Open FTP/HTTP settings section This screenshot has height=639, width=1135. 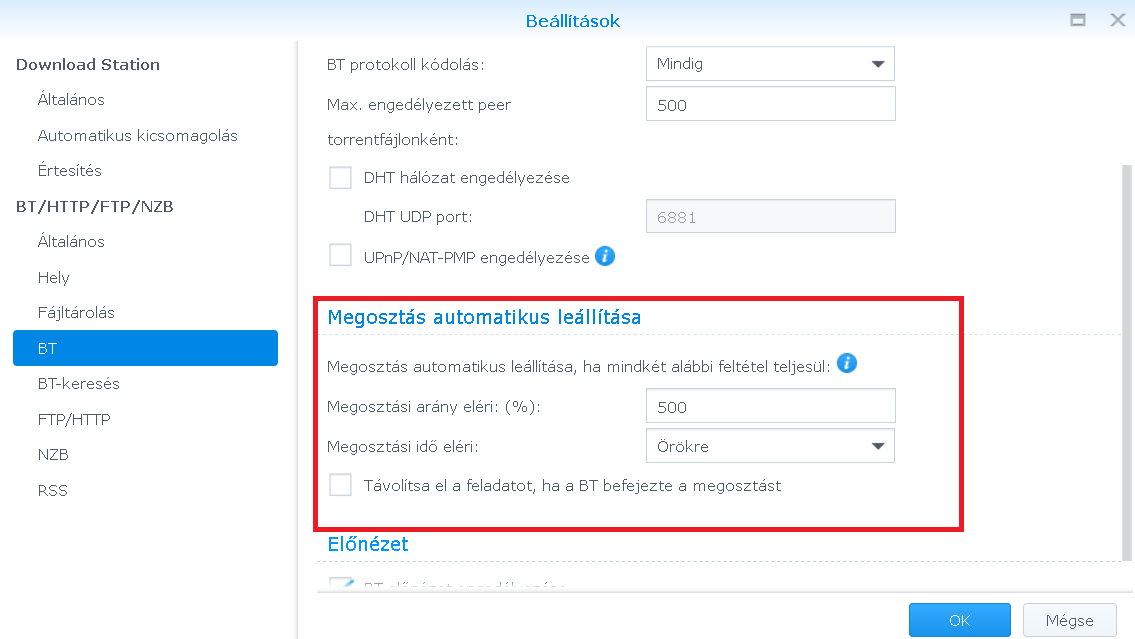tap(74, 419)
